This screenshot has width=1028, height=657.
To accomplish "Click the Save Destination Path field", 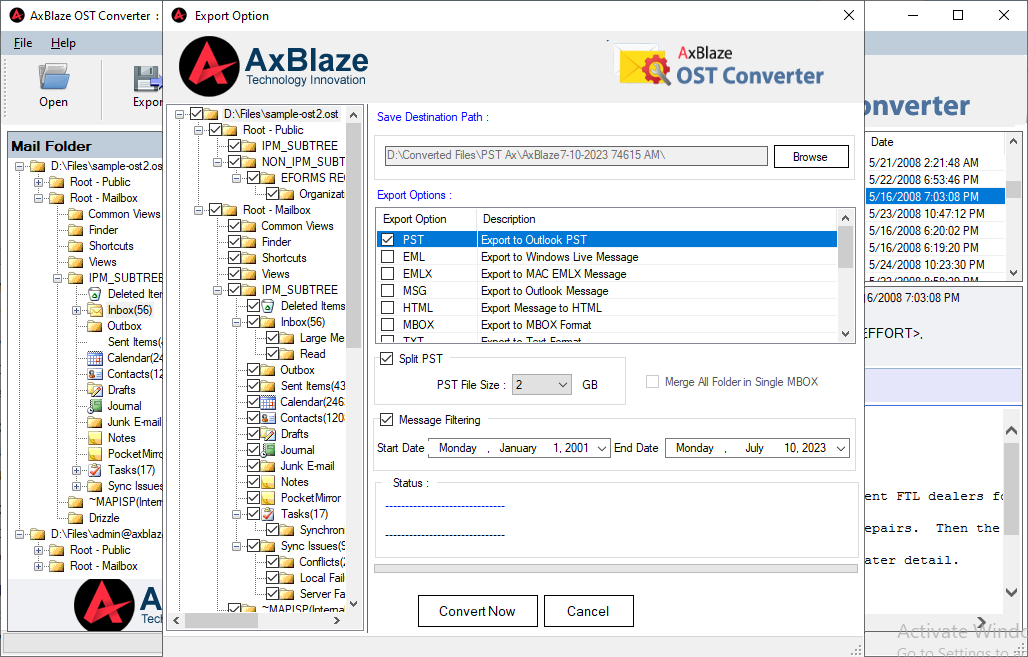I will tap(576, 156).
